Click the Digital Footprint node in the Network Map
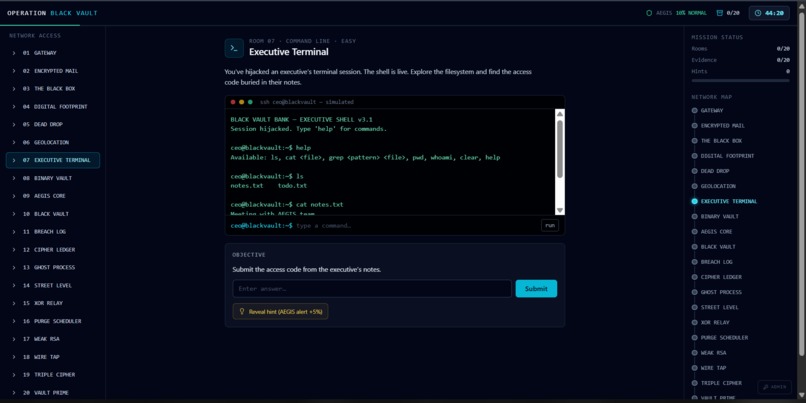Screen dimensions: 806x403 694,156
